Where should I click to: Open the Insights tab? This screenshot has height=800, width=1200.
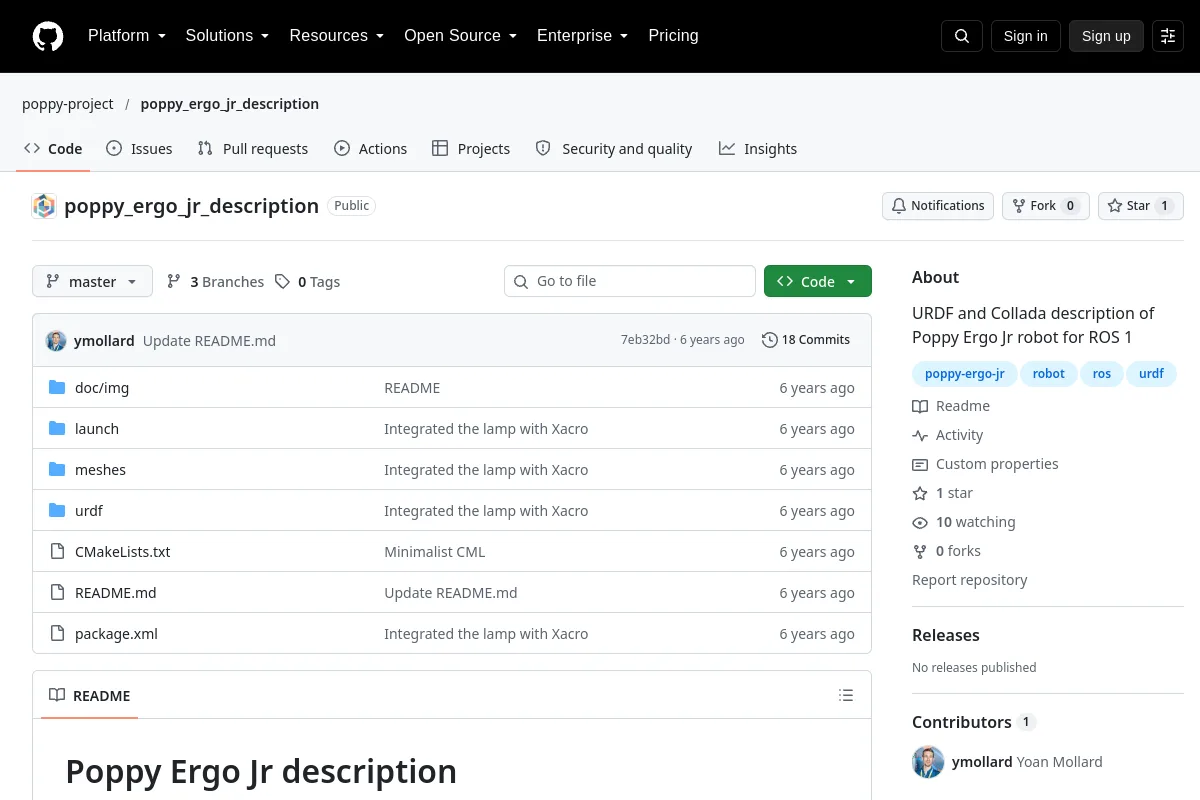point(758,149)
